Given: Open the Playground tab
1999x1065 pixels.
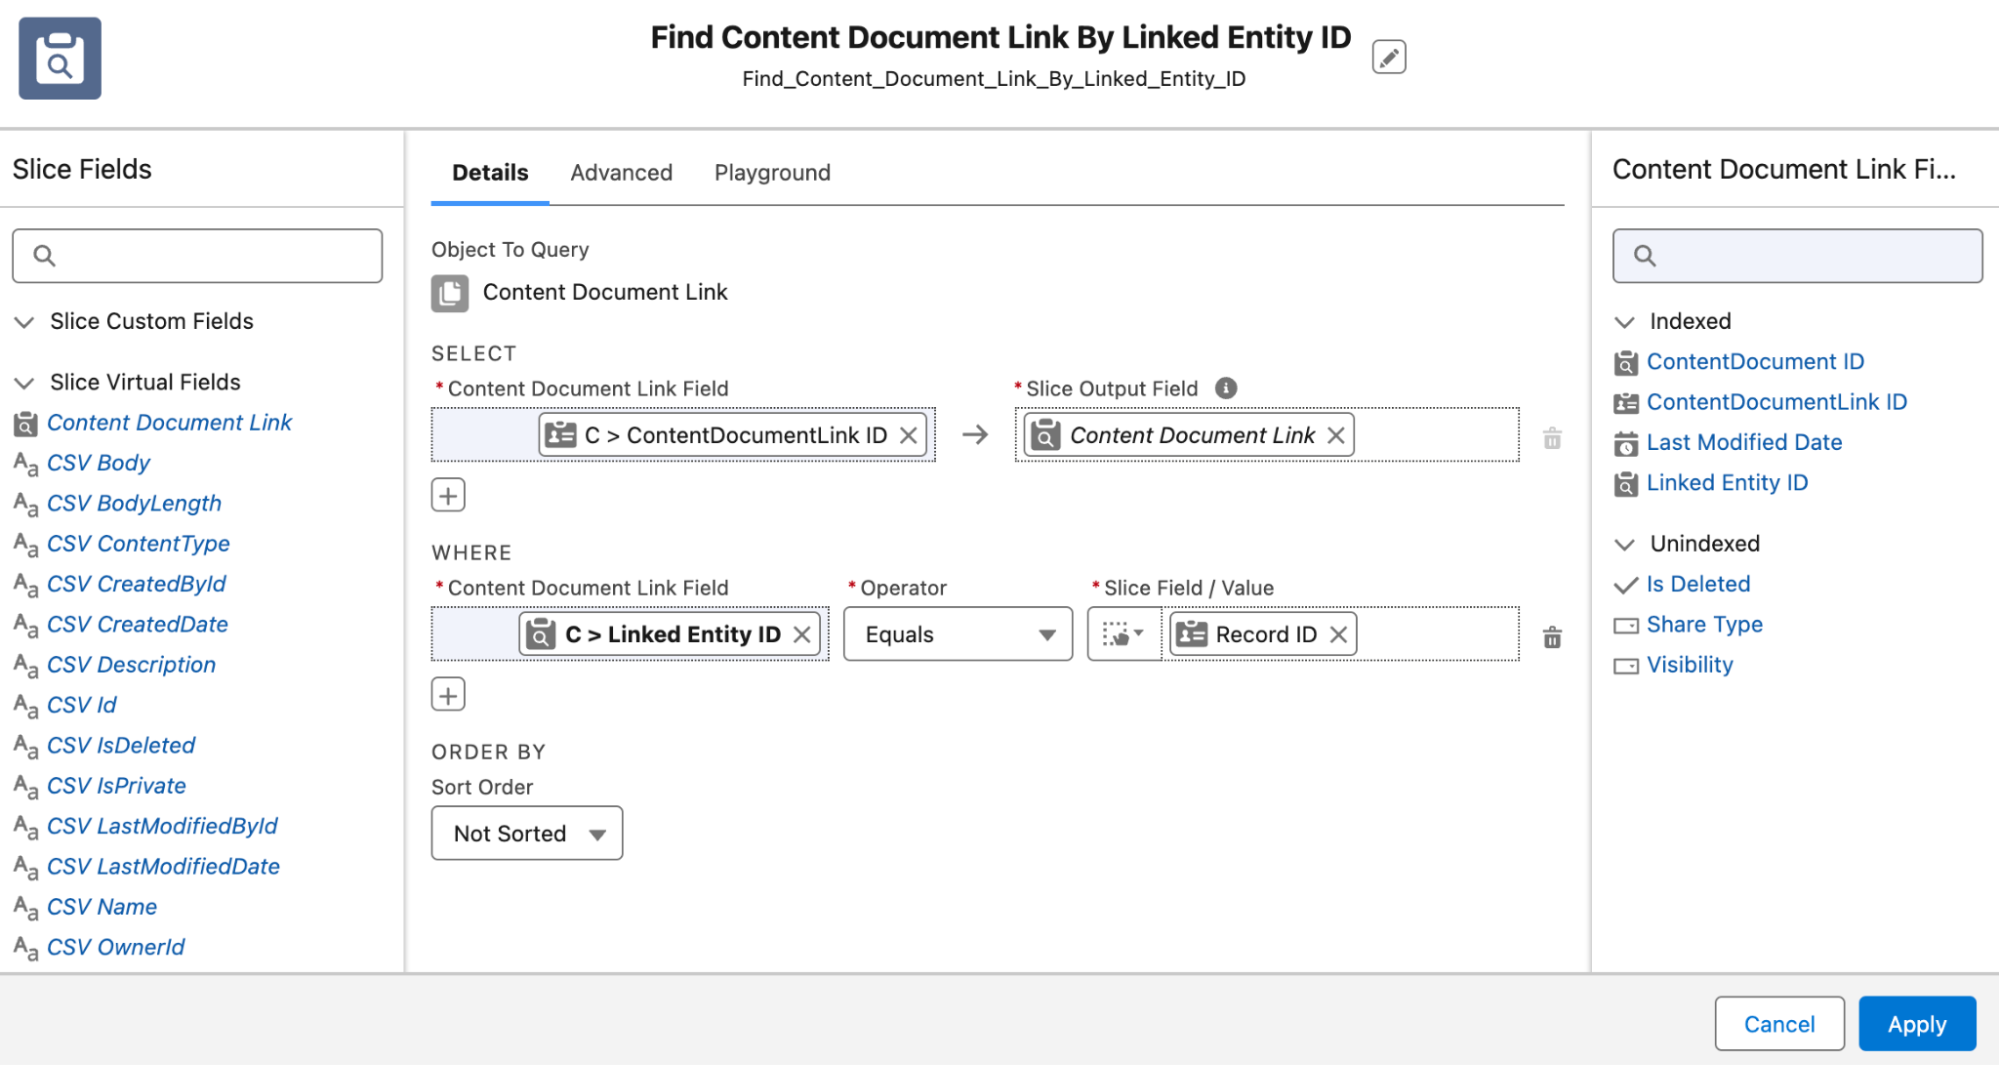Looking at the screenshot, I should (x=771, y=172).
